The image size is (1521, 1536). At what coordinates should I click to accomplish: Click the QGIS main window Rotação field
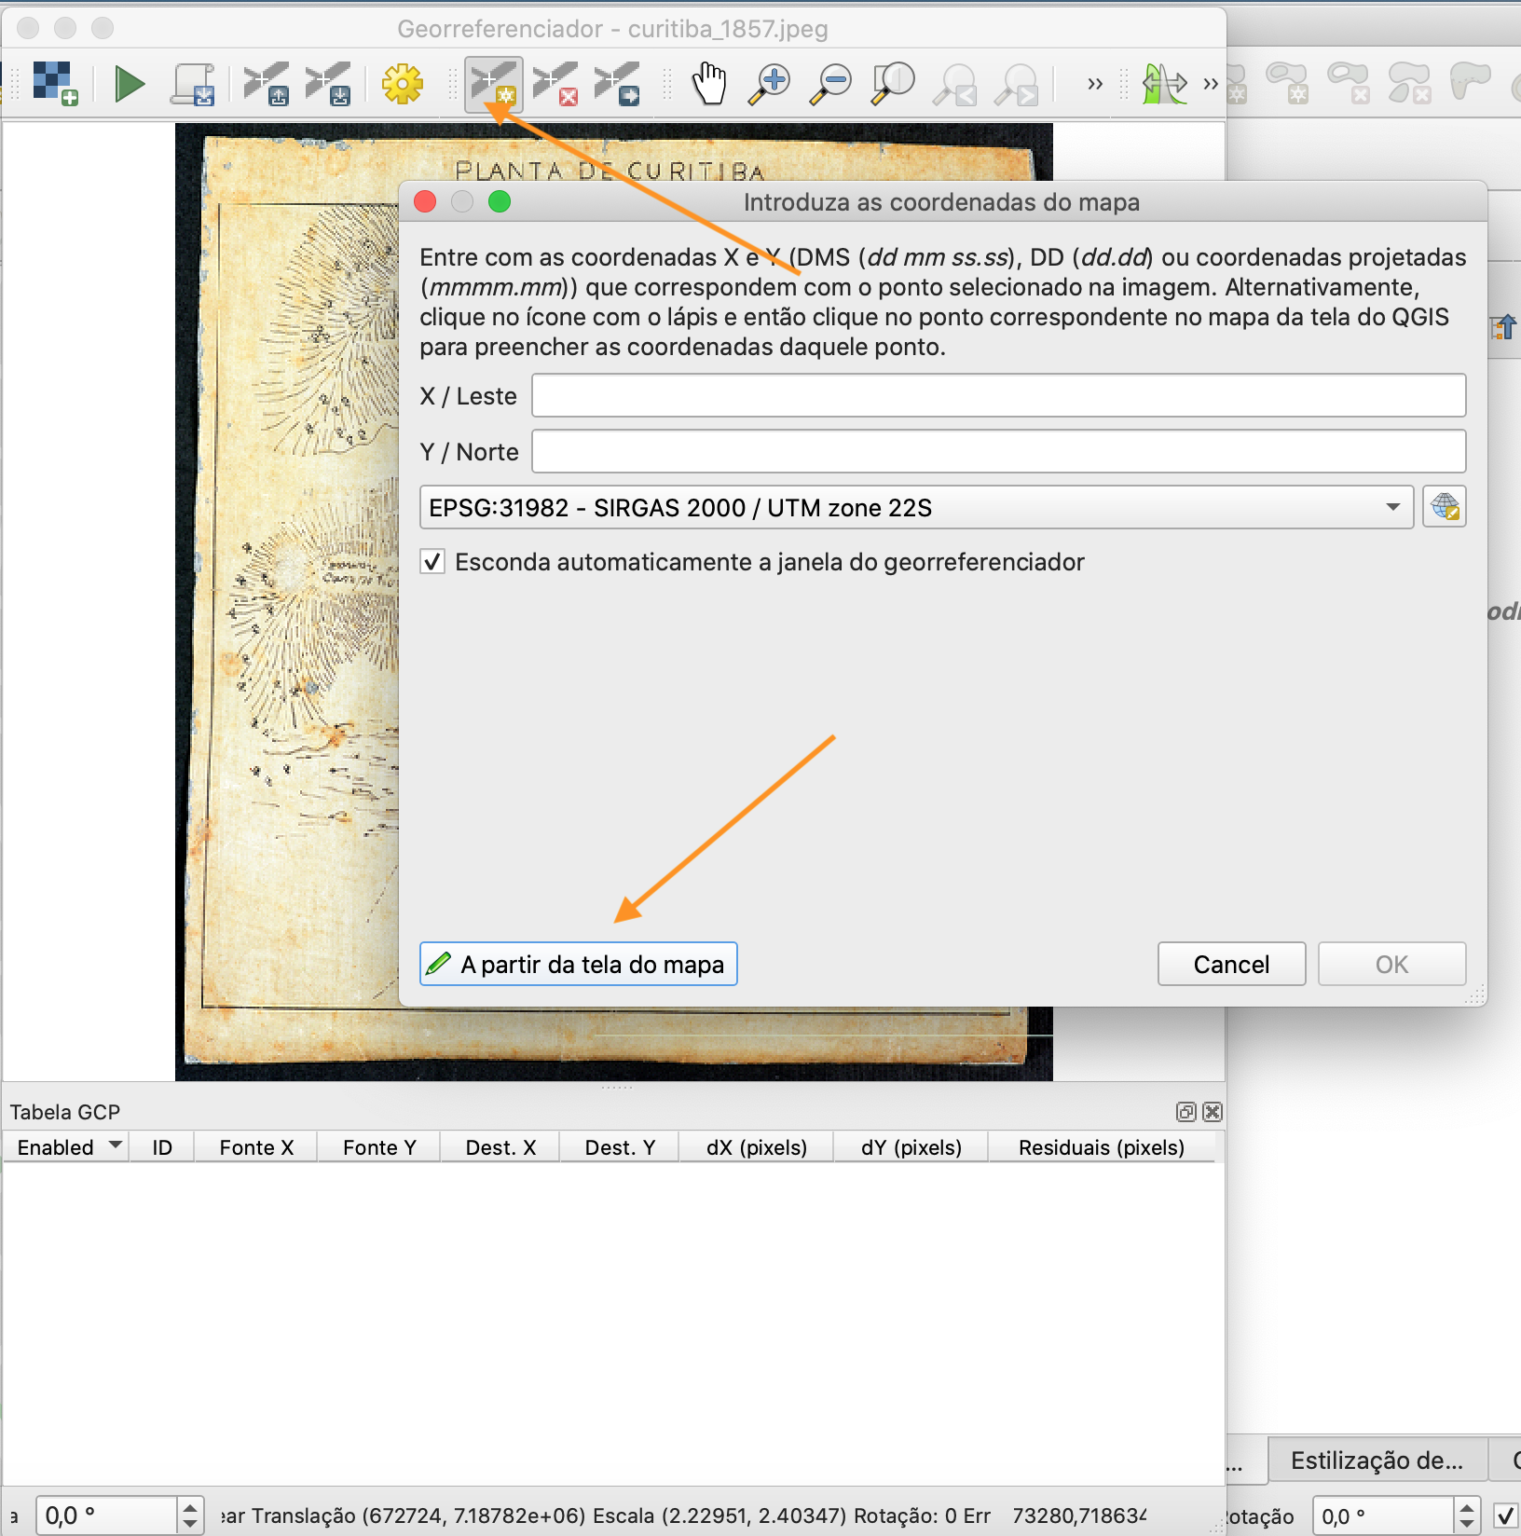(1382, 1517)
